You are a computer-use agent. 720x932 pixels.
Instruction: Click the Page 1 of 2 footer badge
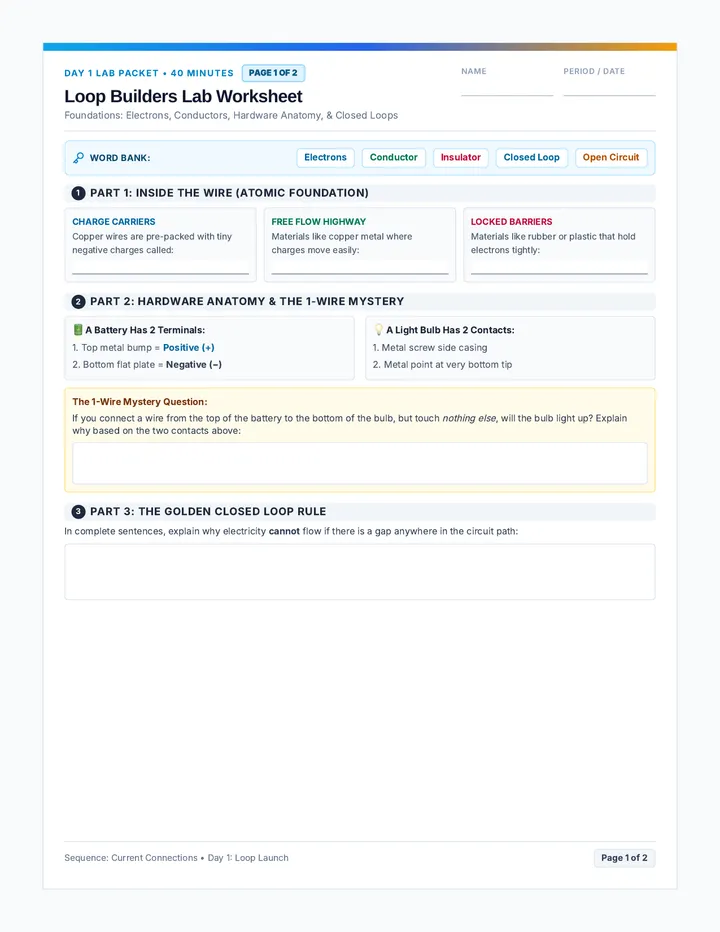tap(624, 858)
